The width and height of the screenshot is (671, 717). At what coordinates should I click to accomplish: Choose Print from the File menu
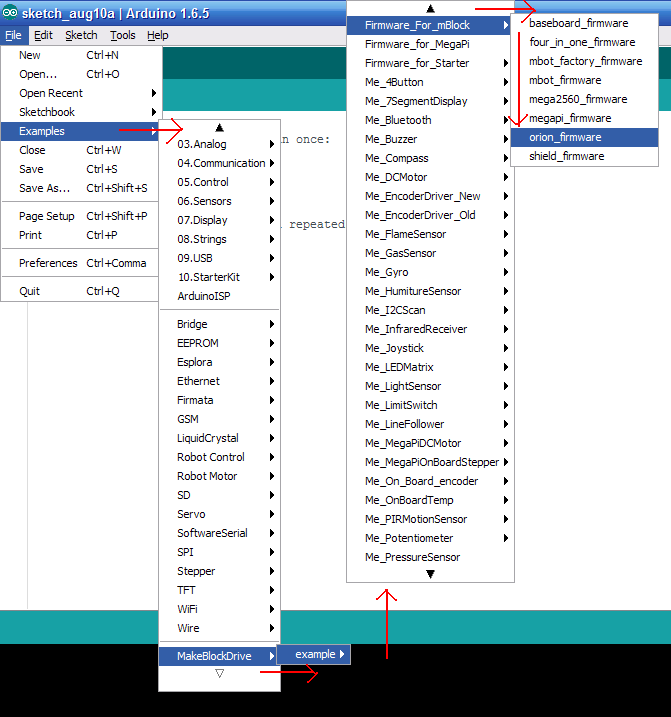click(x=80, y=235)
